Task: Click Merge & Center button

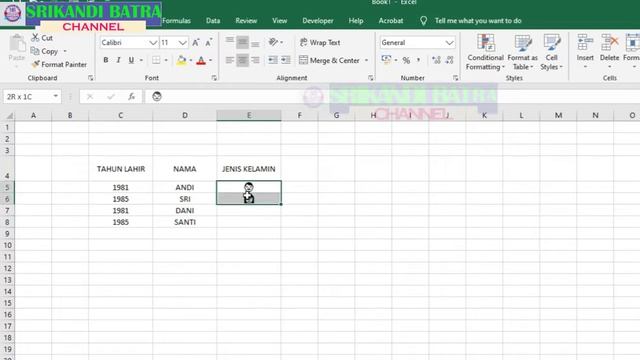Action: pyautogui.click(x=329, y=60)
